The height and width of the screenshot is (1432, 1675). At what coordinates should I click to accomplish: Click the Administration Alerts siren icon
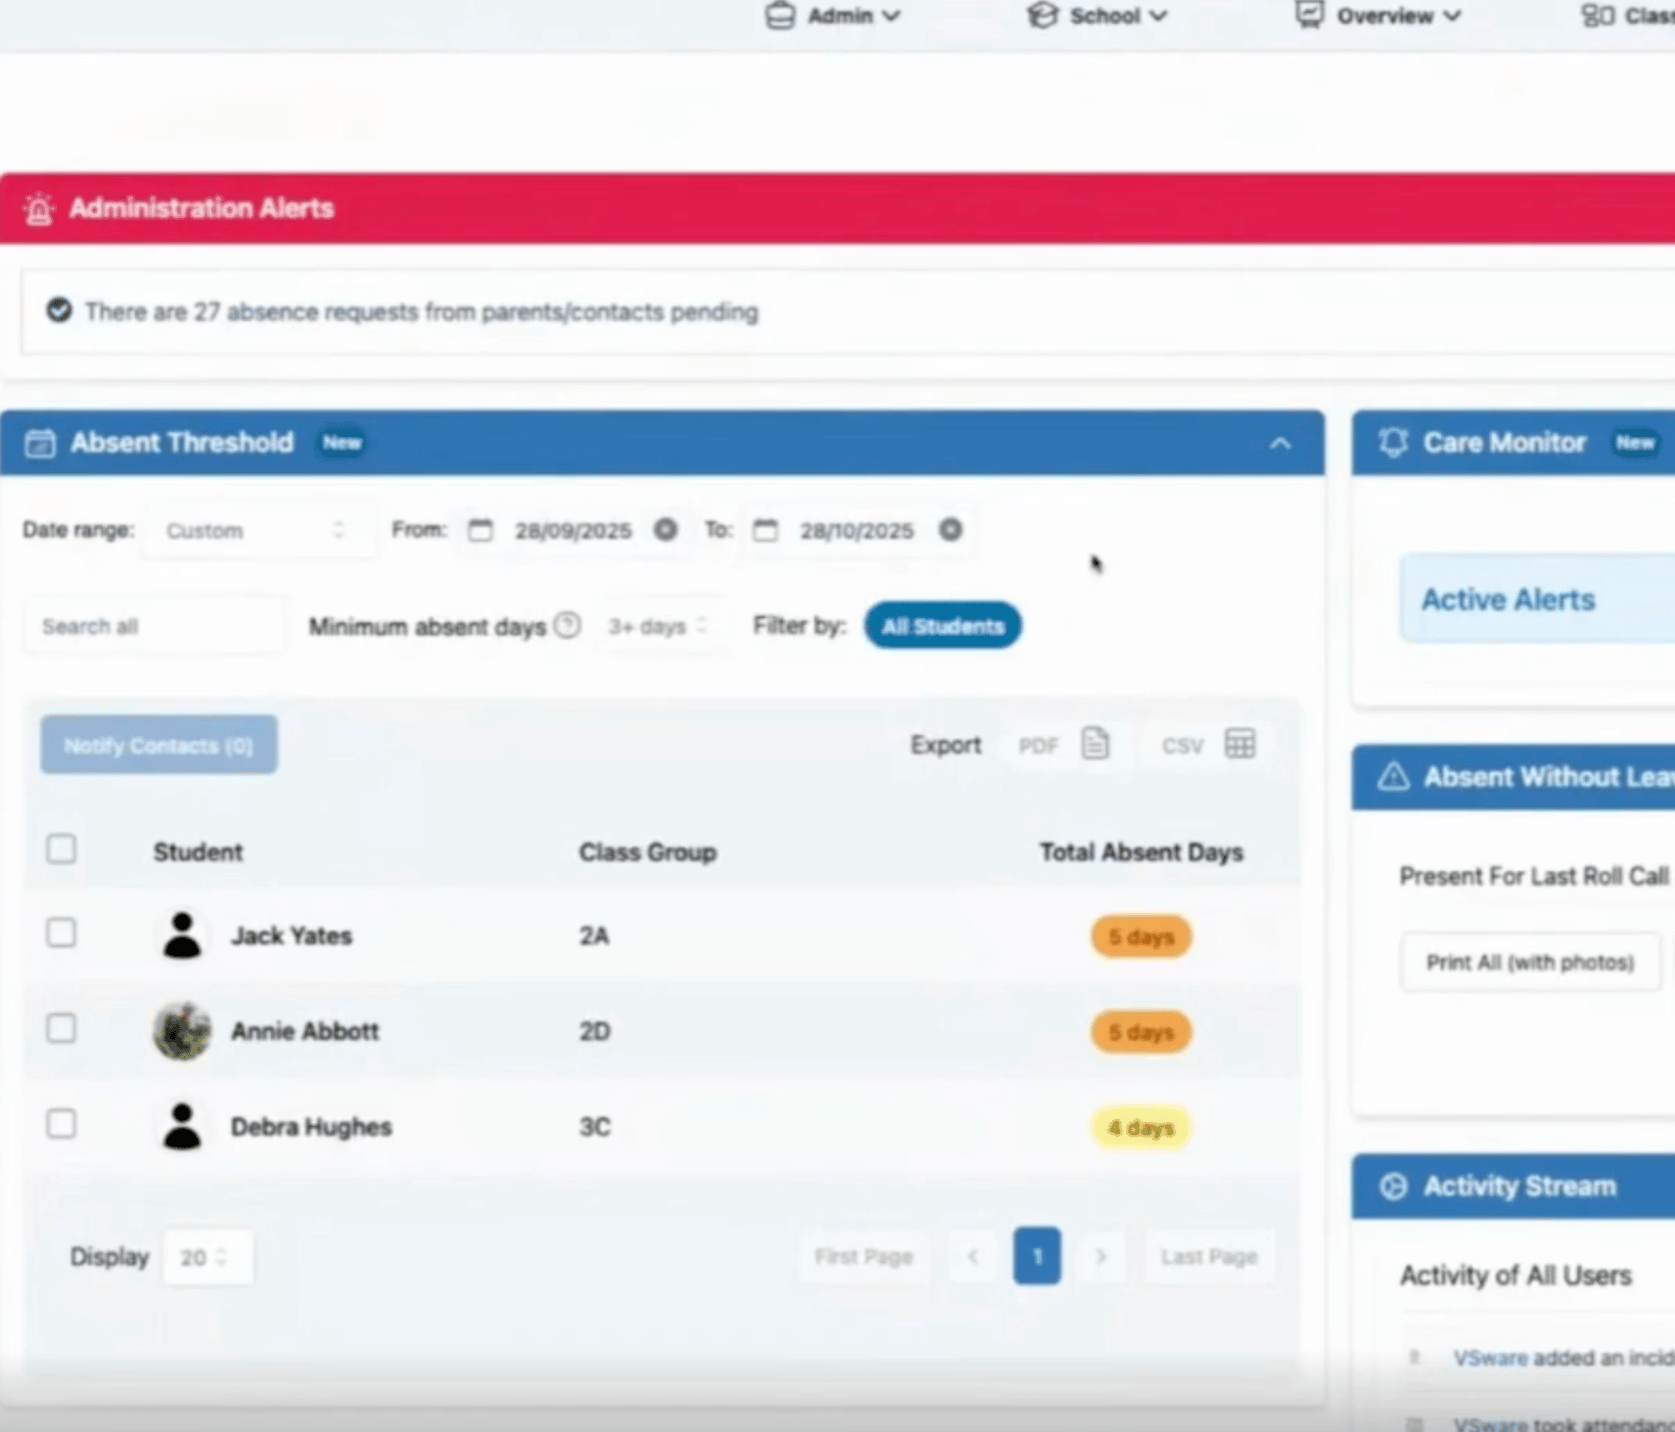[39, 209]
